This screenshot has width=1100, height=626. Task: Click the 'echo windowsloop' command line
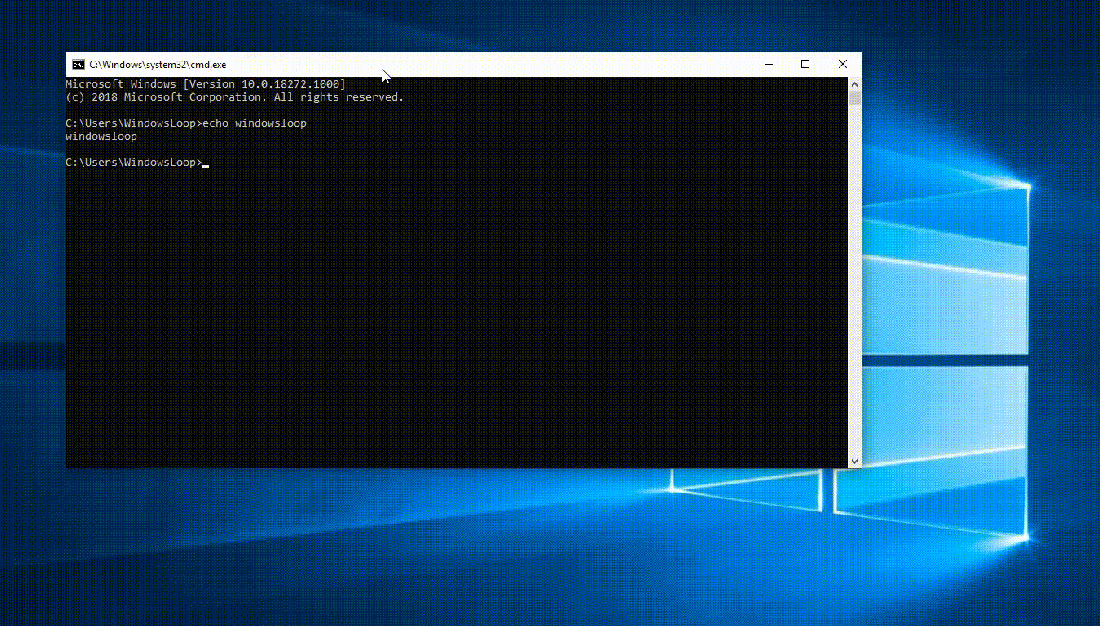186,124
